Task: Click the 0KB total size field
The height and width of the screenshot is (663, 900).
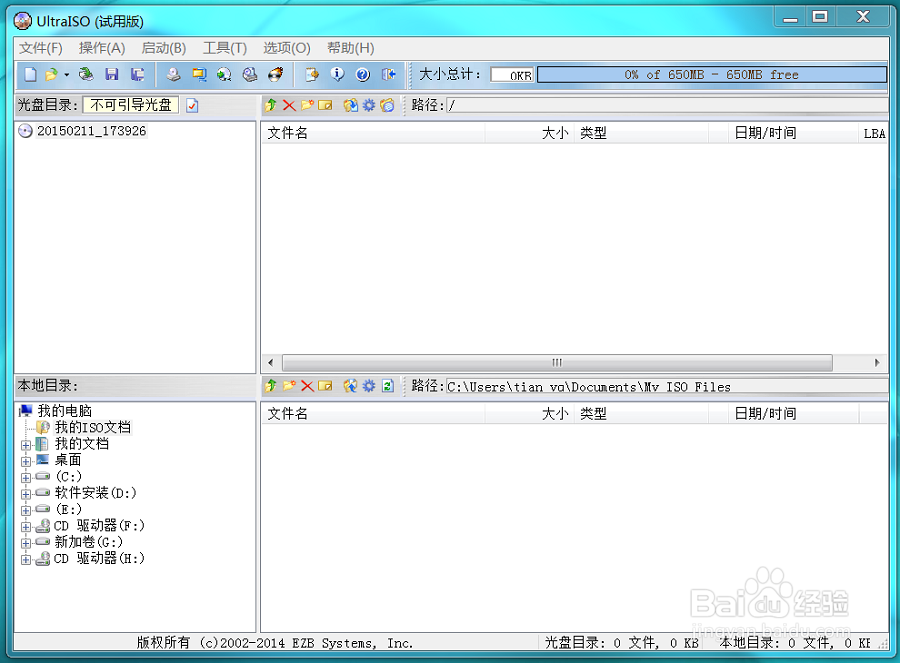Action: click(x=512, y=75)
